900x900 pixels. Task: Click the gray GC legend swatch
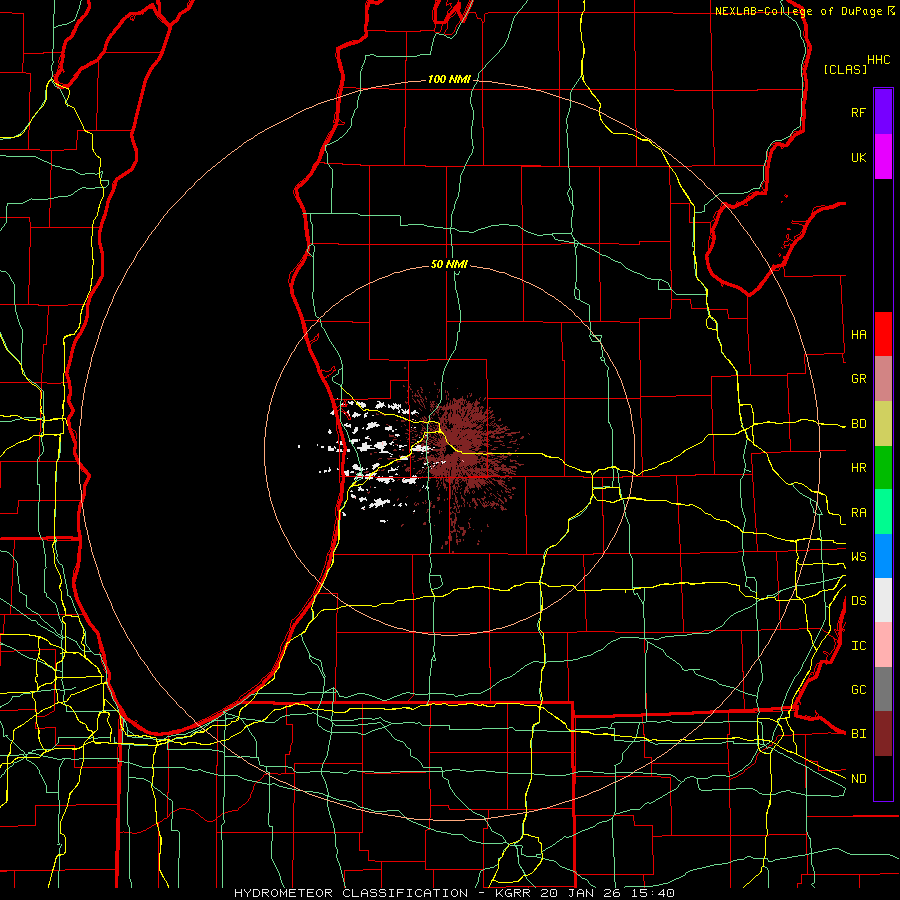[883, 689]
